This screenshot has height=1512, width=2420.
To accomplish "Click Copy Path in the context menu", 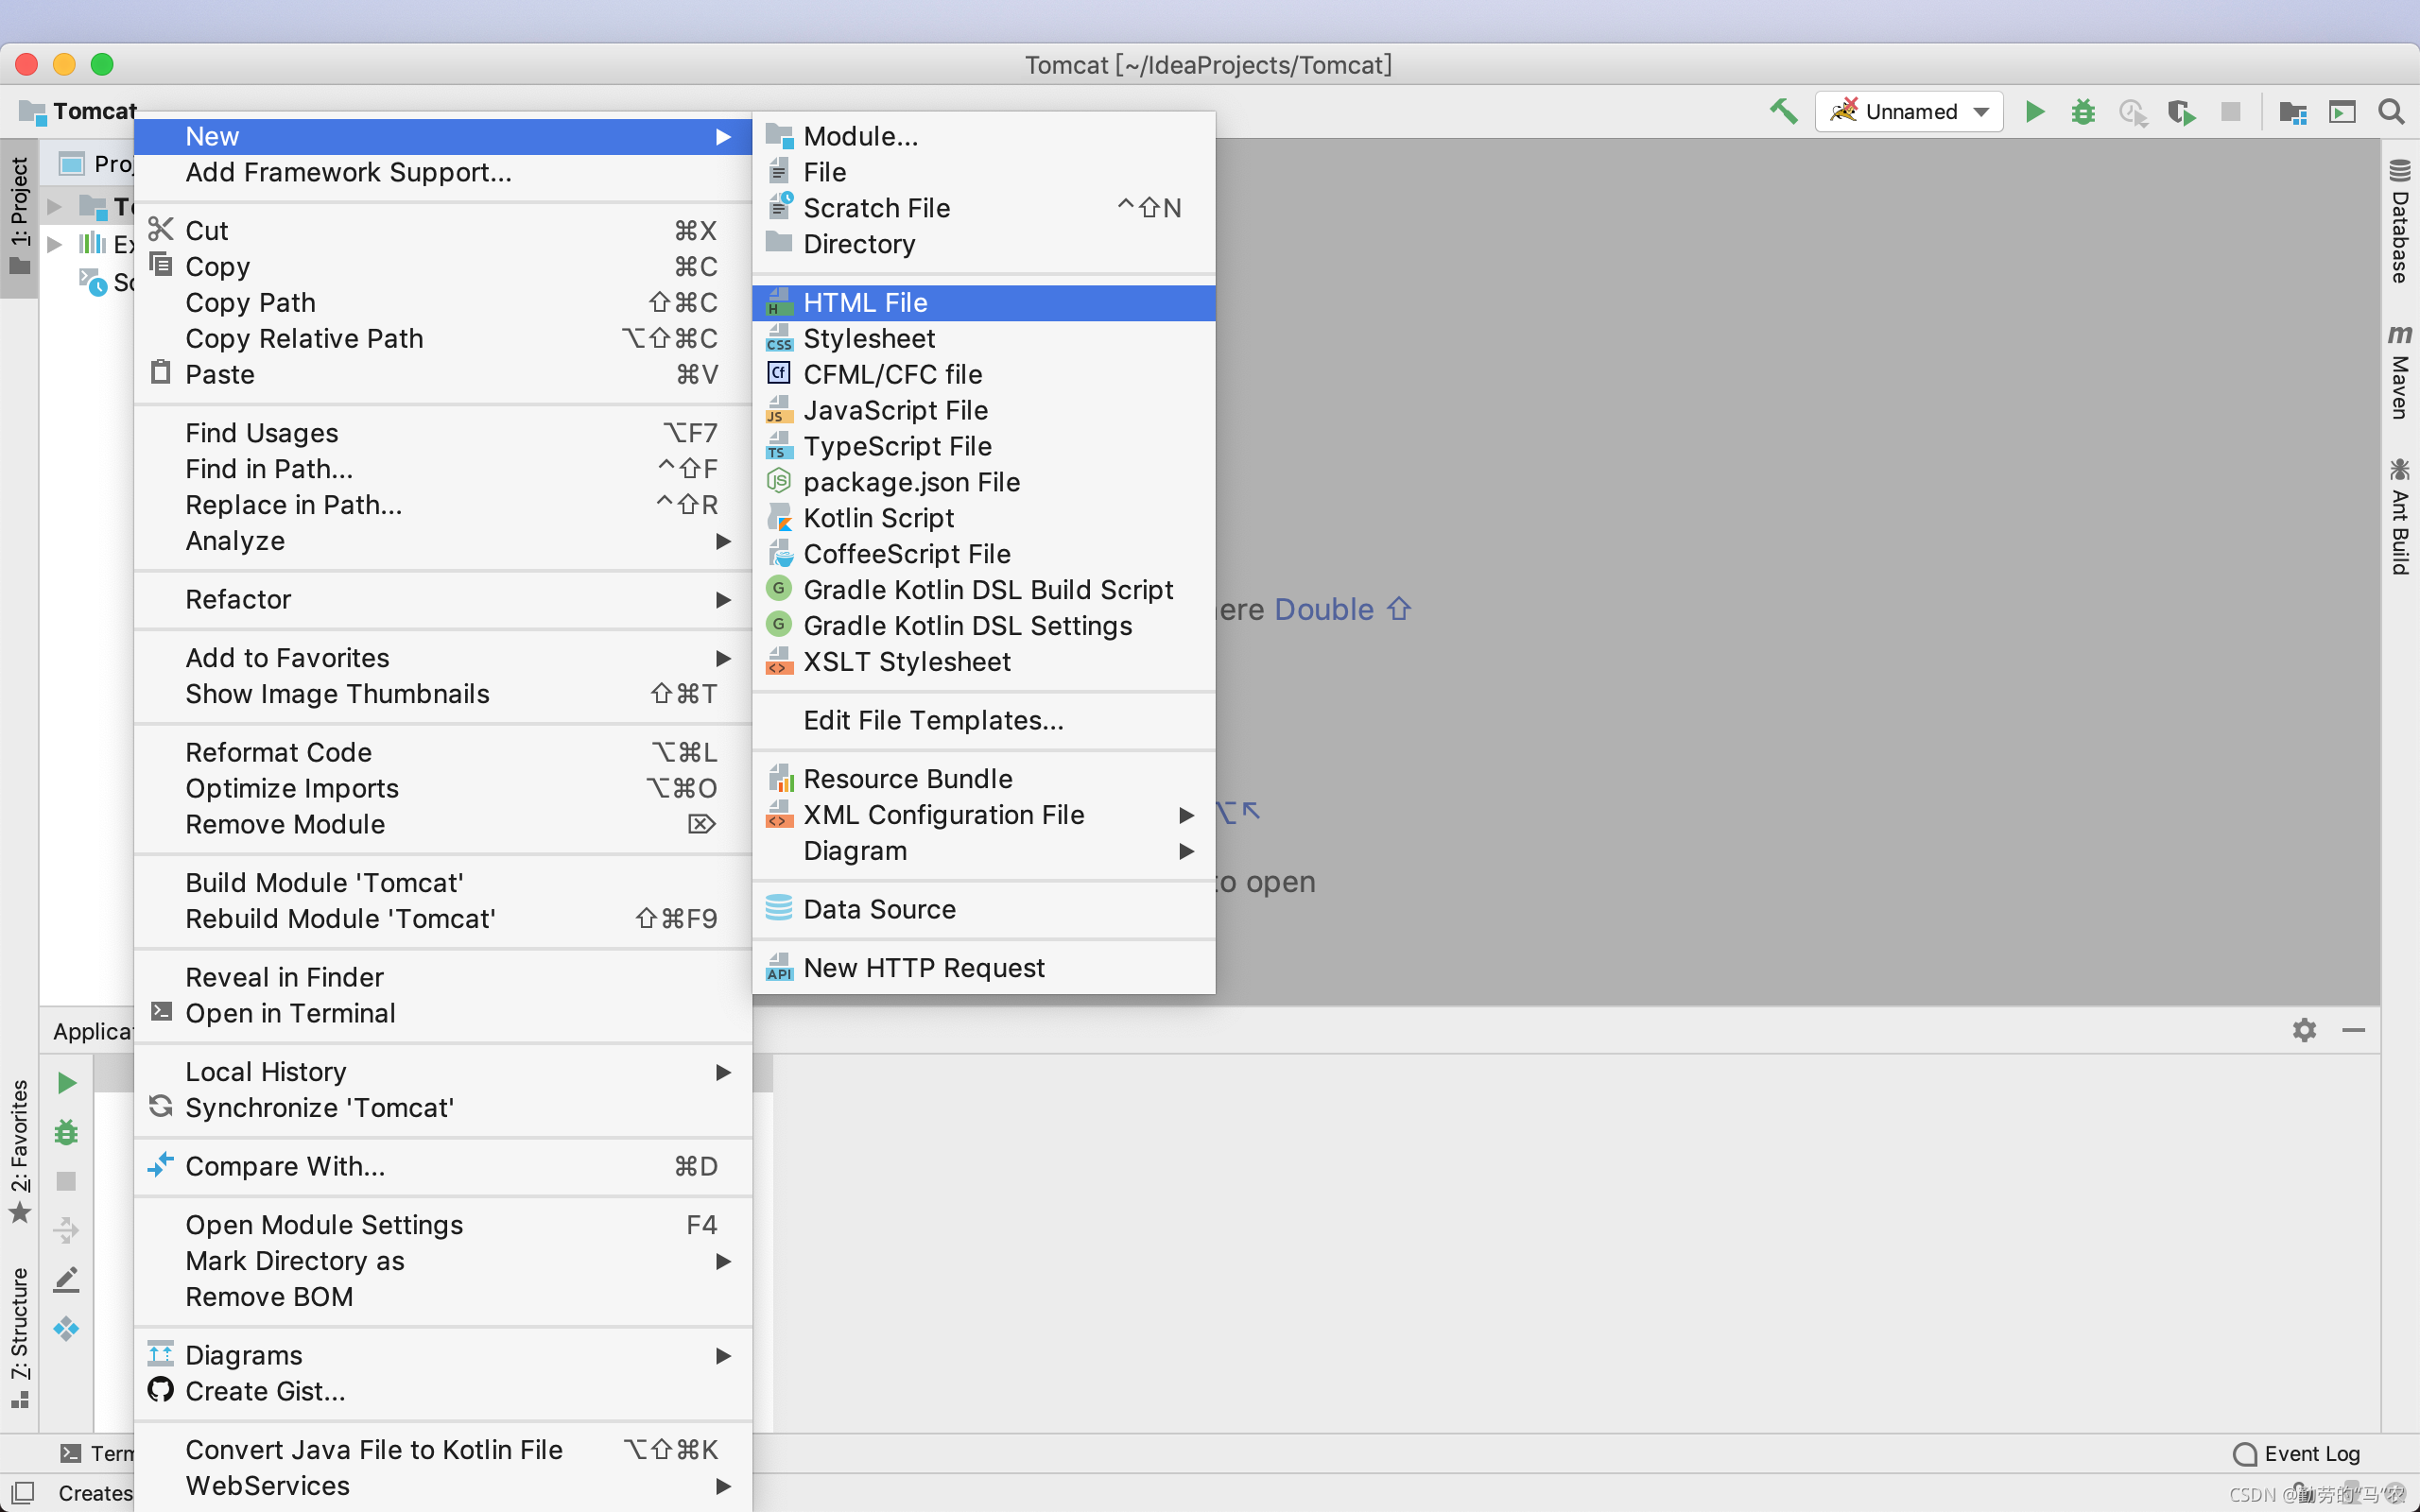I will click(442, 303).
